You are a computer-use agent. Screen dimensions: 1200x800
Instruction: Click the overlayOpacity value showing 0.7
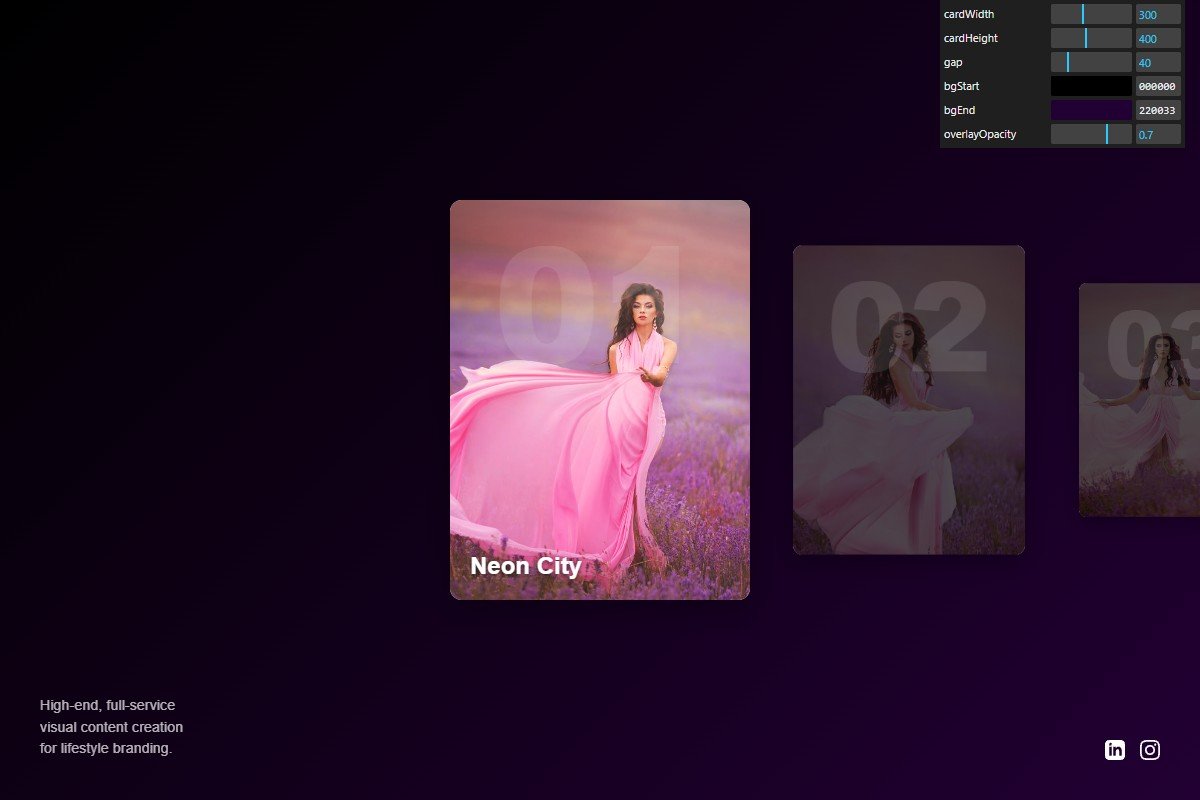[x=1157, y=134]
